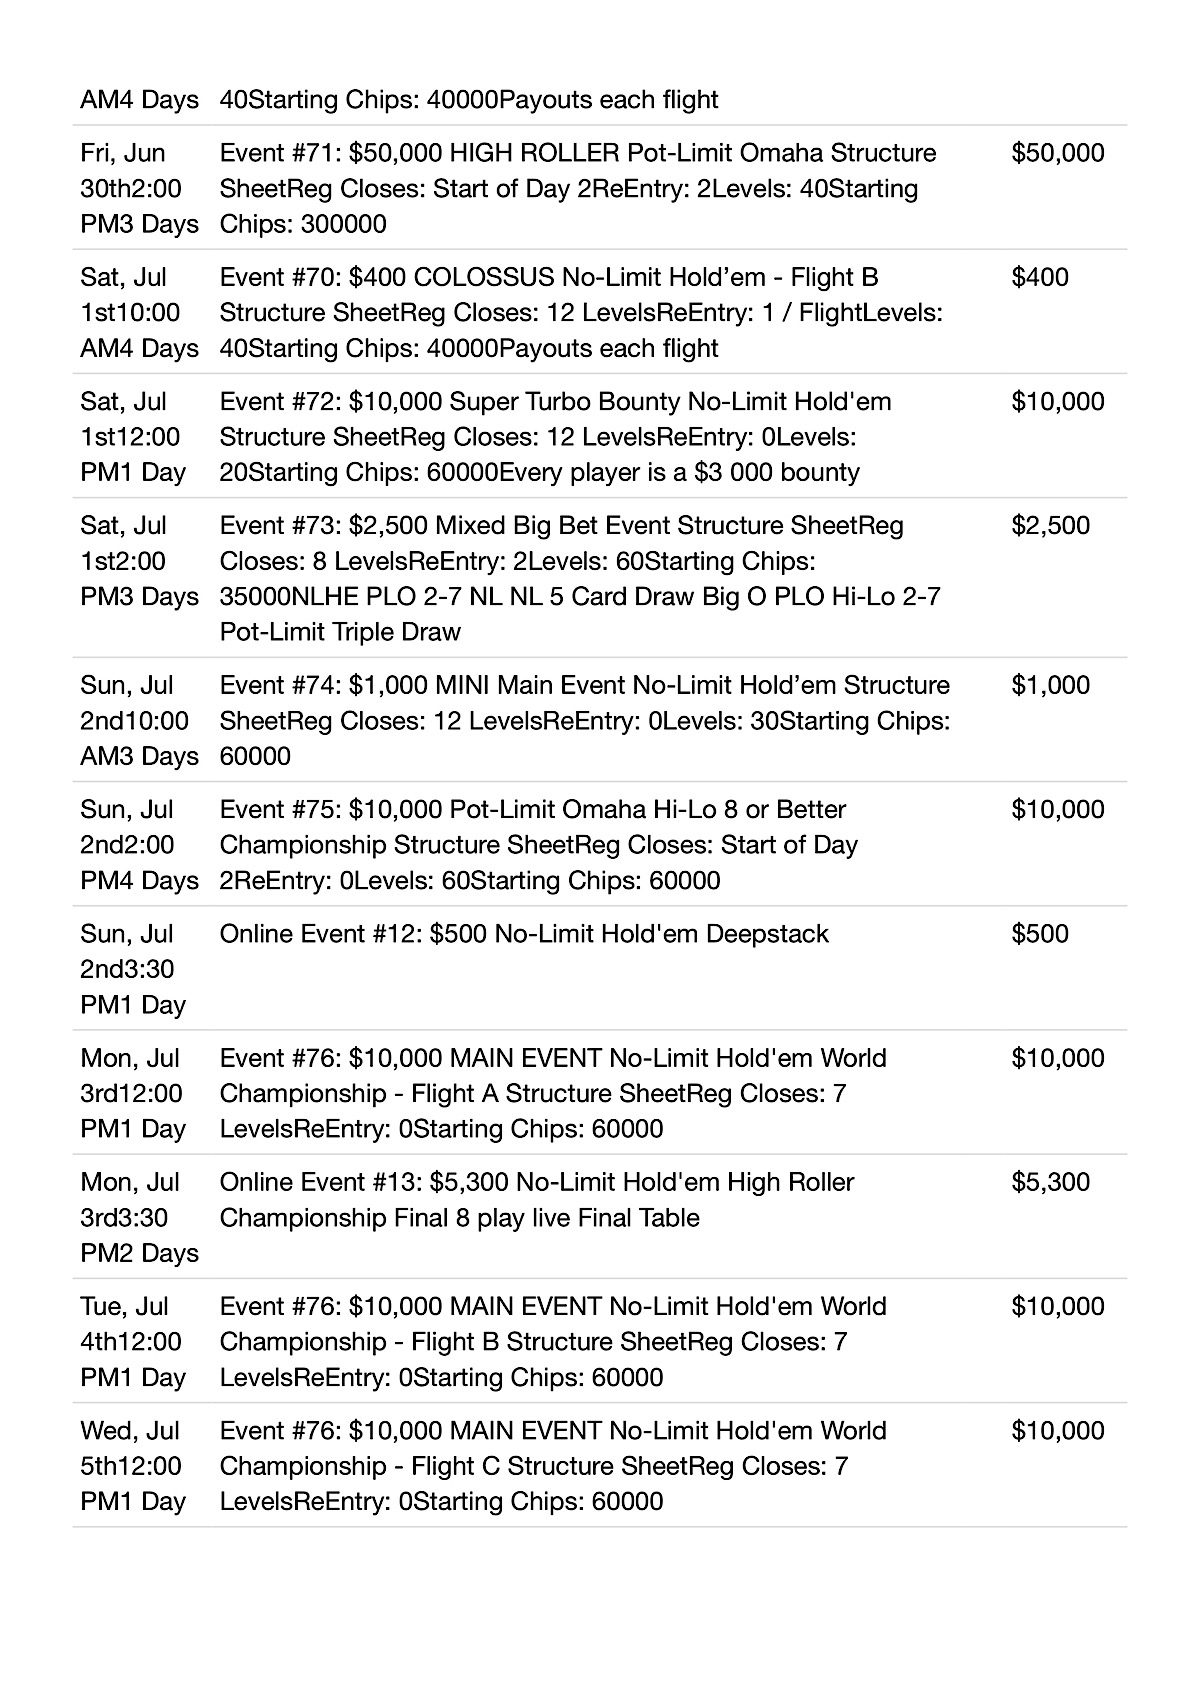Viewport: 1200px width, 1696px height.
Task: Open Event #74 MINI Main Event entry
Action: click(x=585, y=720)
